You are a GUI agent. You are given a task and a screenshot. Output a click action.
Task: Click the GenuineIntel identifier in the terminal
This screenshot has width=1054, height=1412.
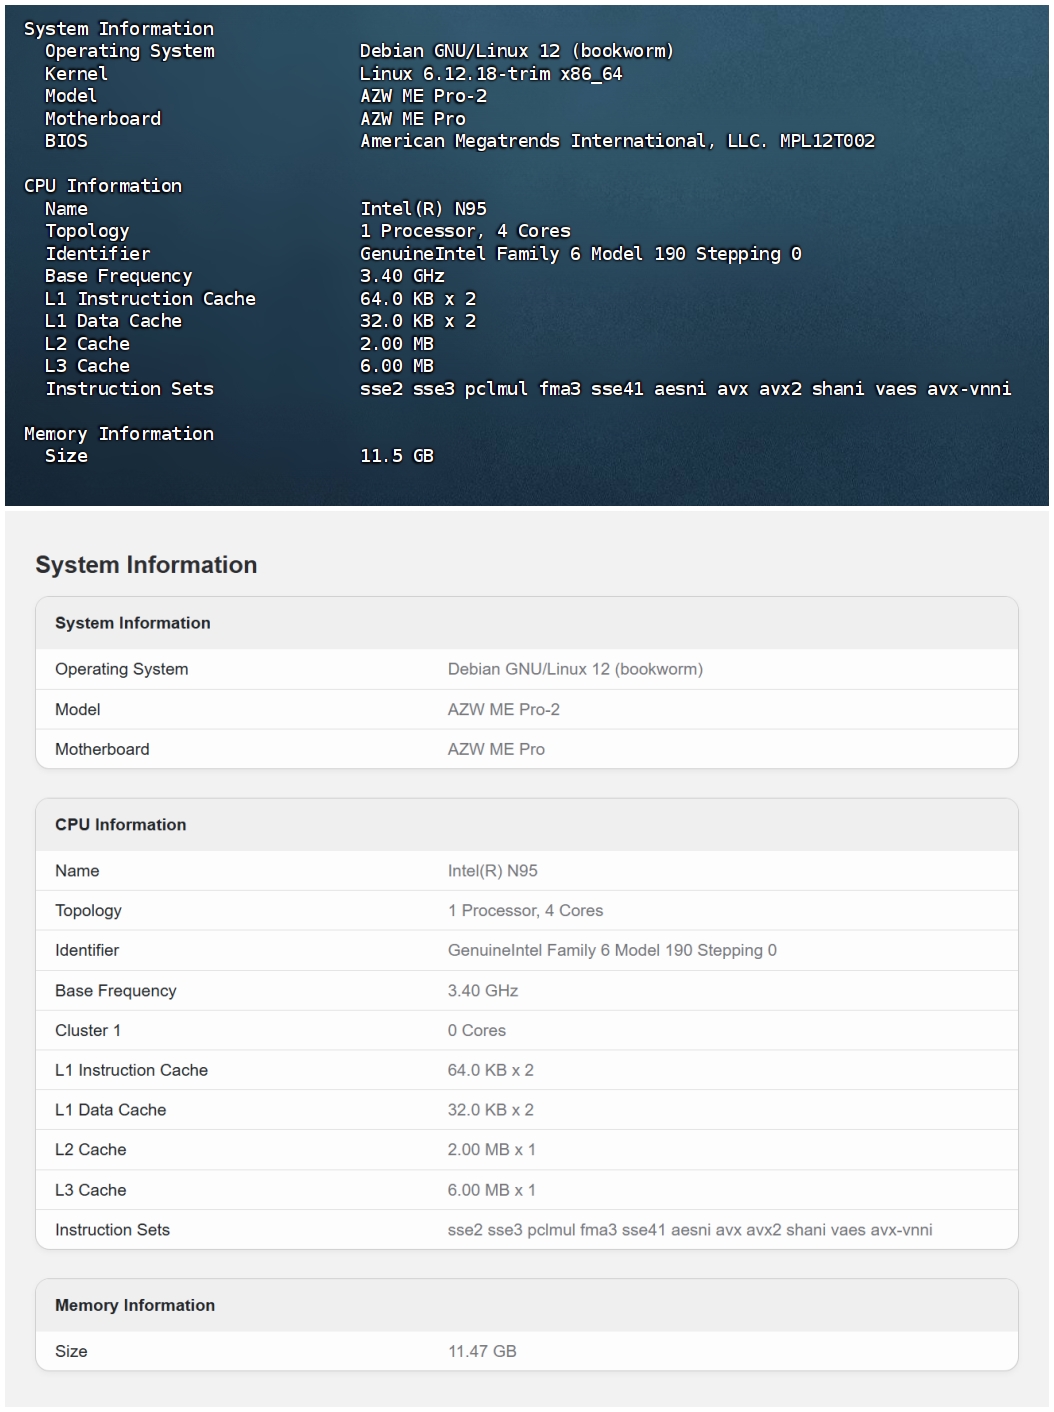581,254
